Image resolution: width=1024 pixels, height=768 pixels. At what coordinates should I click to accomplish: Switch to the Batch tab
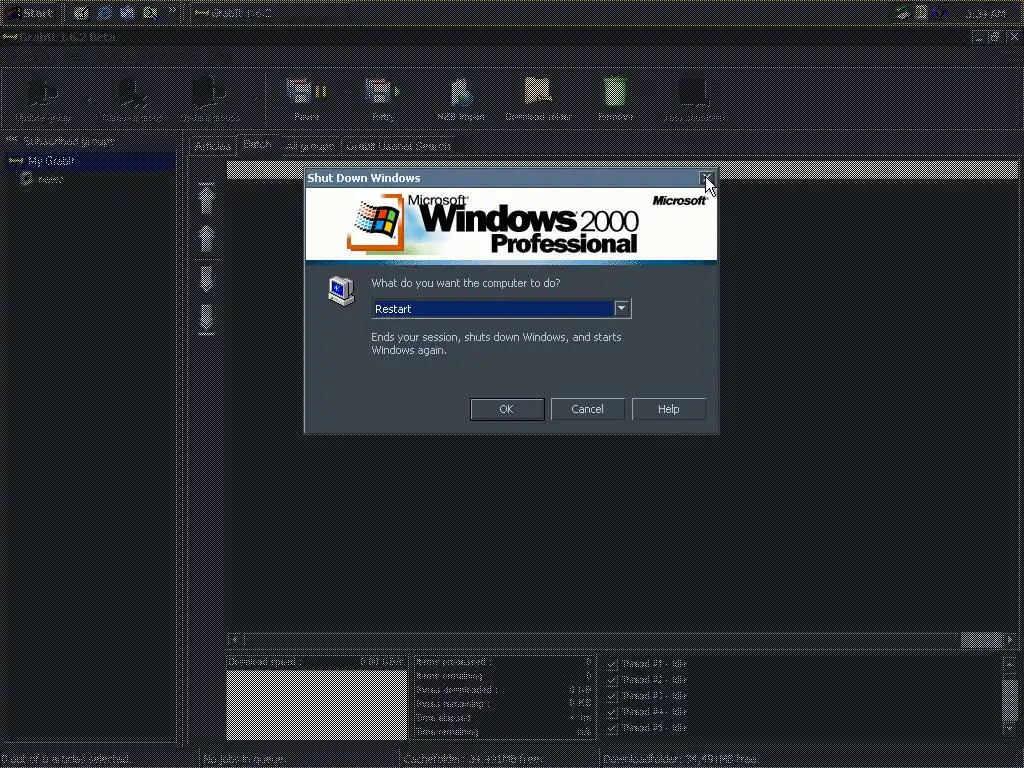tap(257, 144)
